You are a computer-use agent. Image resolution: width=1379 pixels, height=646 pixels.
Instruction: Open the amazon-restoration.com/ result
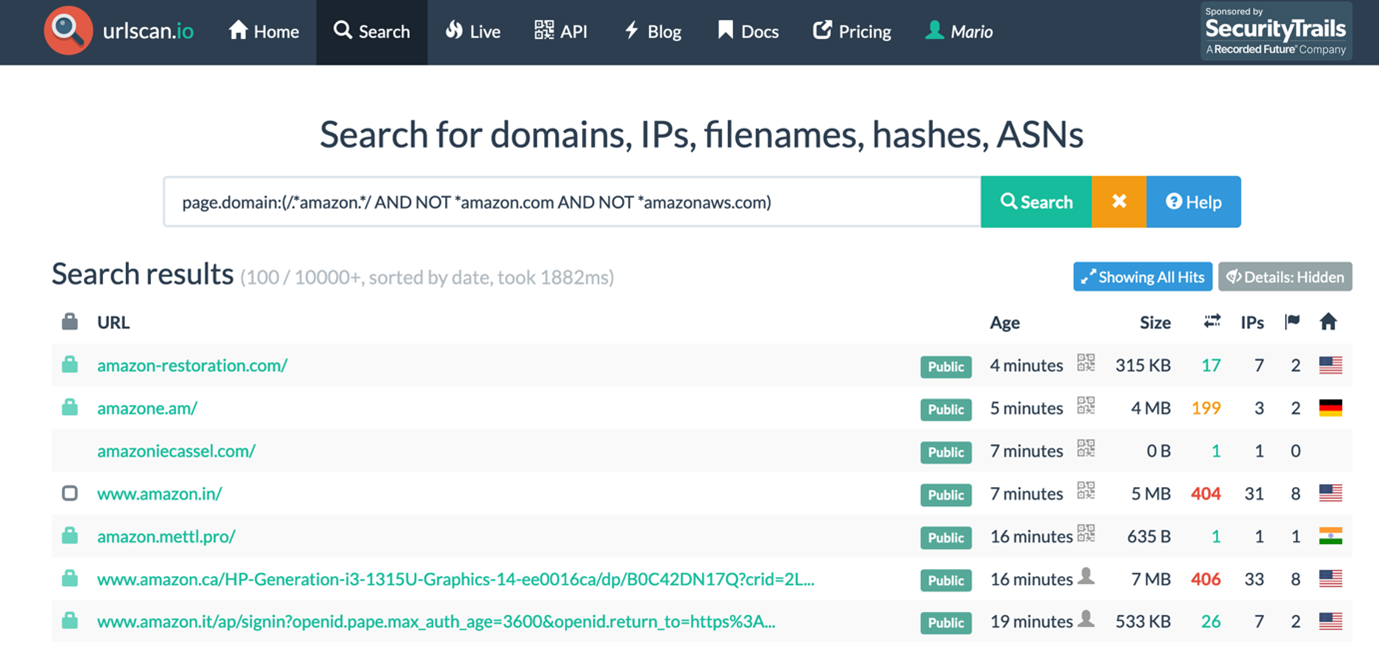click(192, 365)
